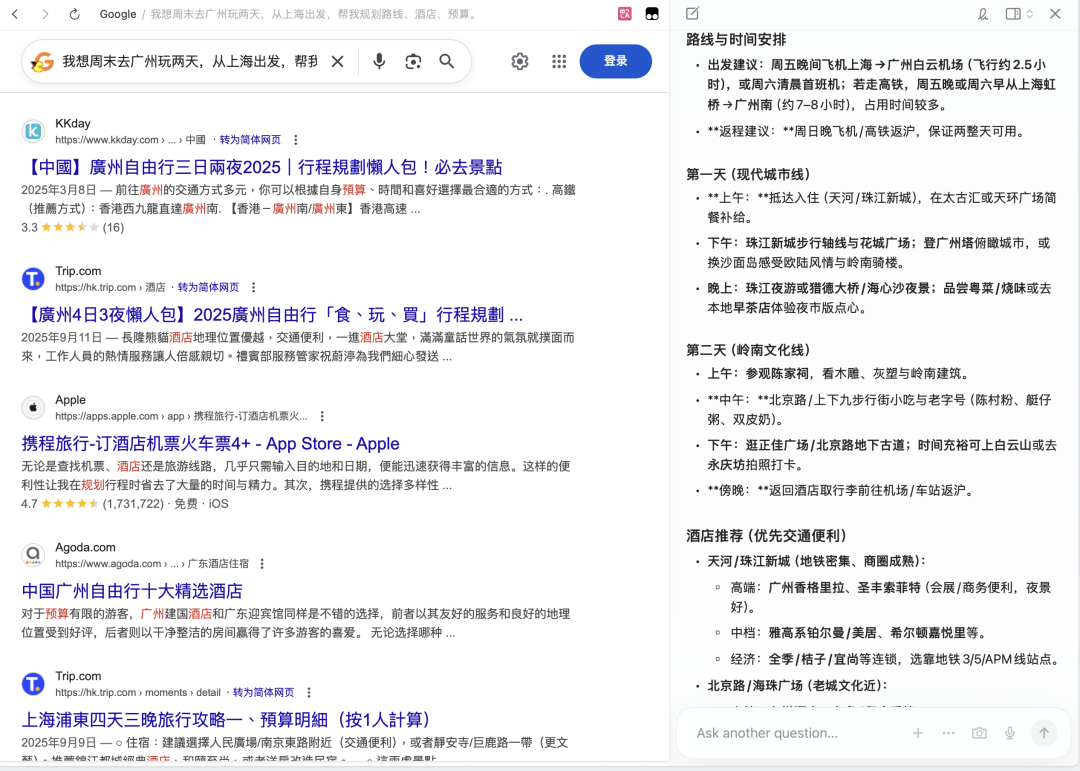The image size is (1080, 771).
Task: Attach a photo via the camera icon
Action: pos(979,733)
